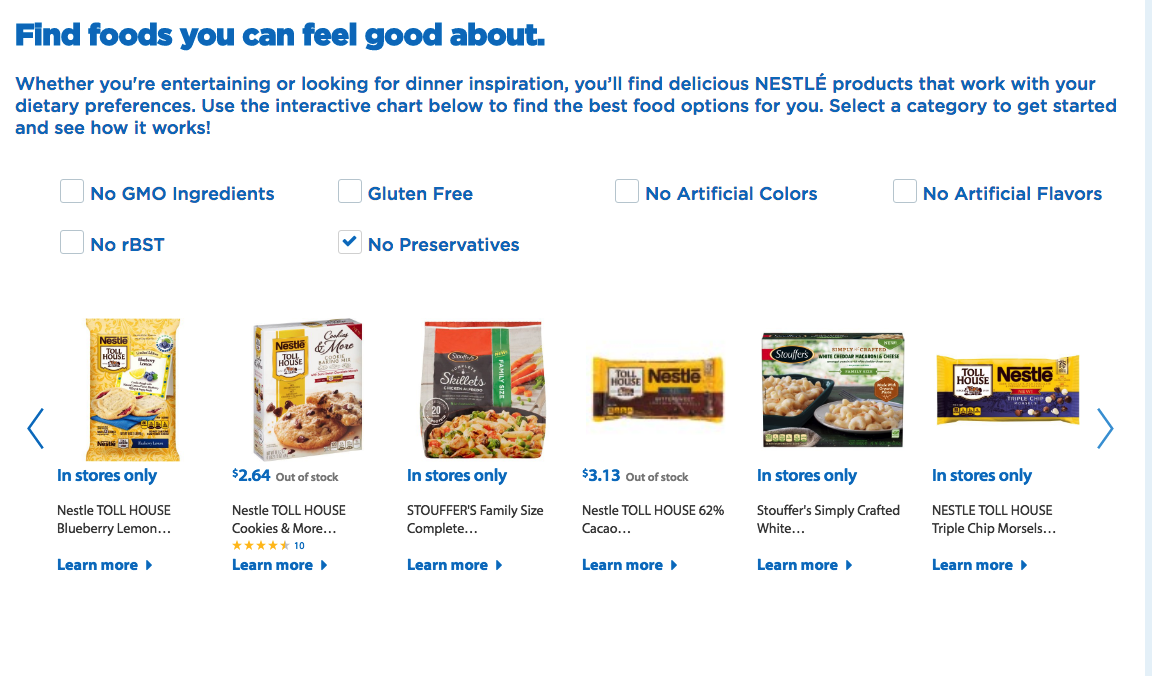View the Stouffer's Skillets bag image

483,389
